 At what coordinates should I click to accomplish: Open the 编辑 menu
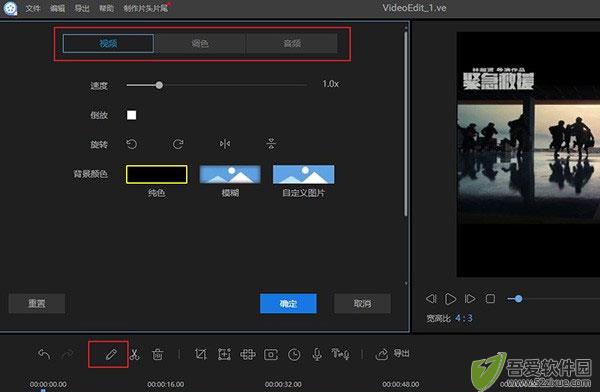pyautogui.click(x=57, y=8)
